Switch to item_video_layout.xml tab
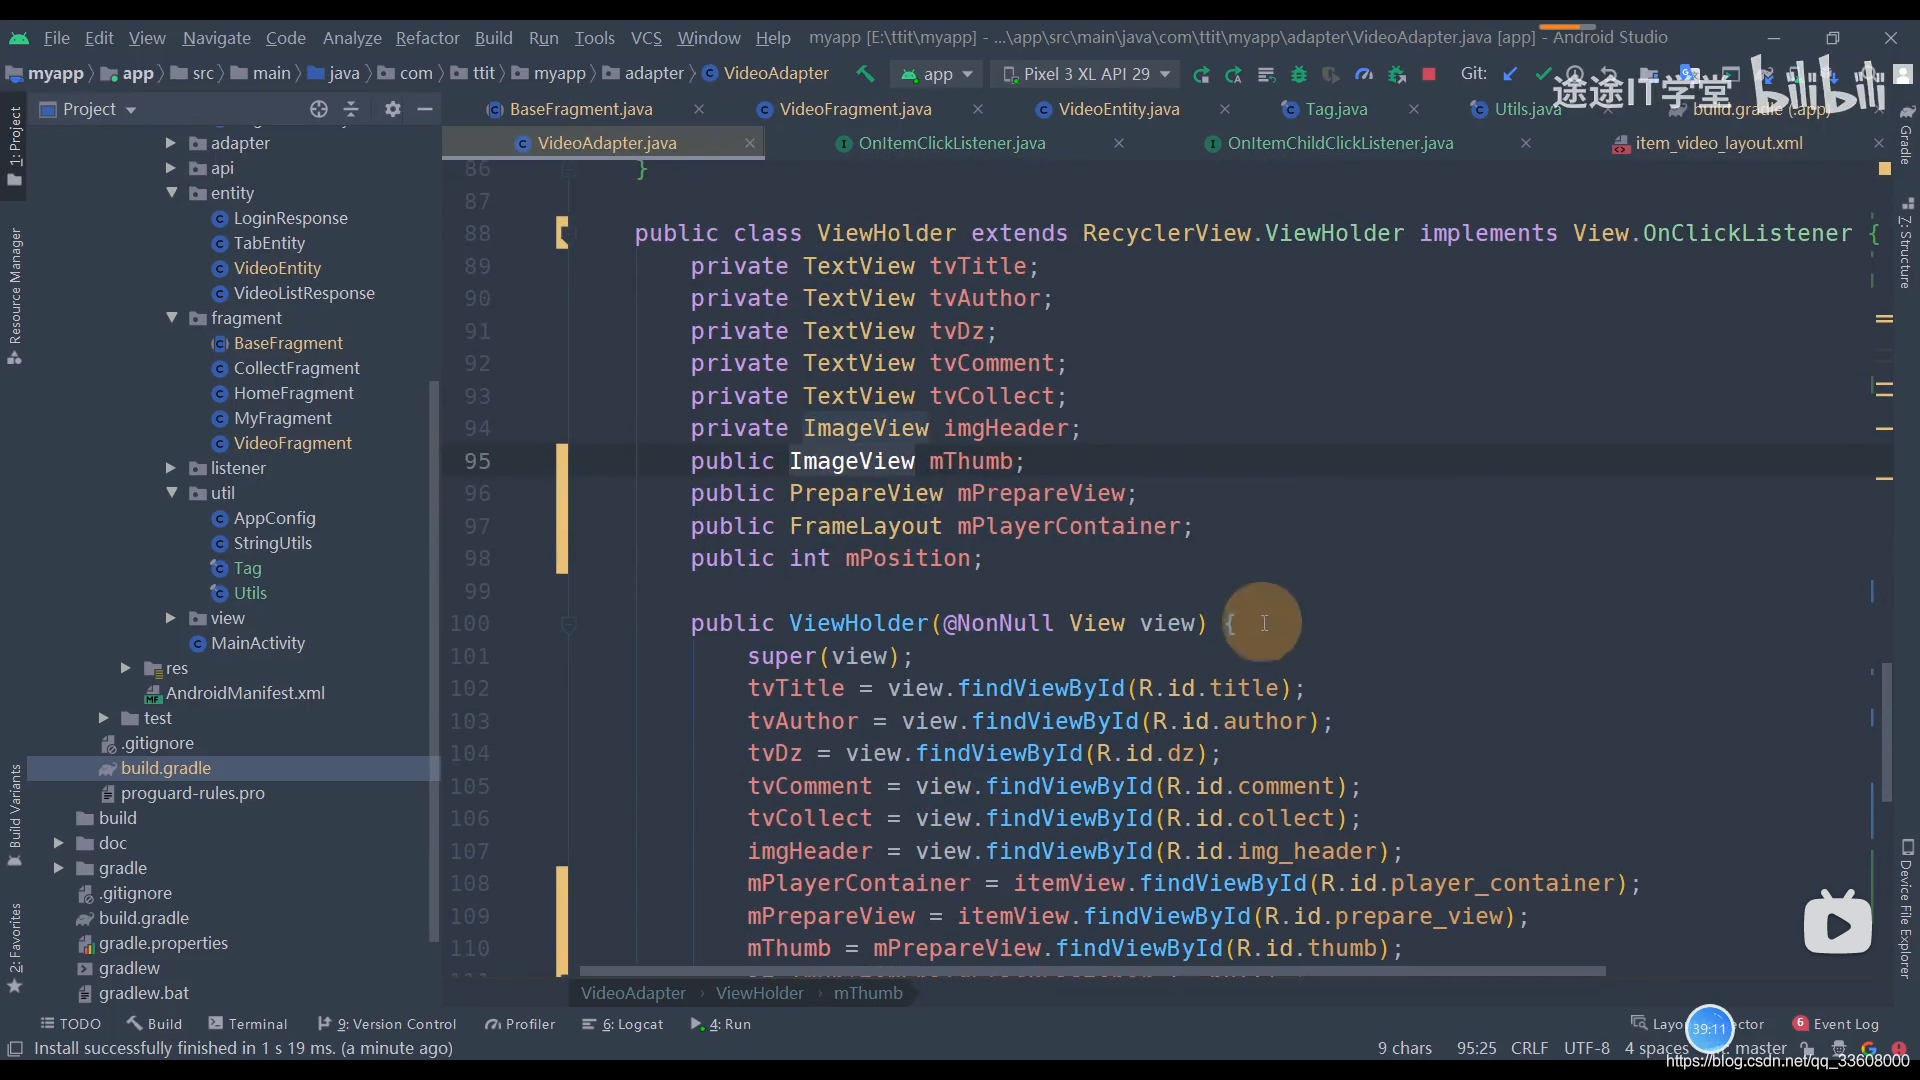The height and width of the screenshot is (1080, 1920). pos(1718,143)
